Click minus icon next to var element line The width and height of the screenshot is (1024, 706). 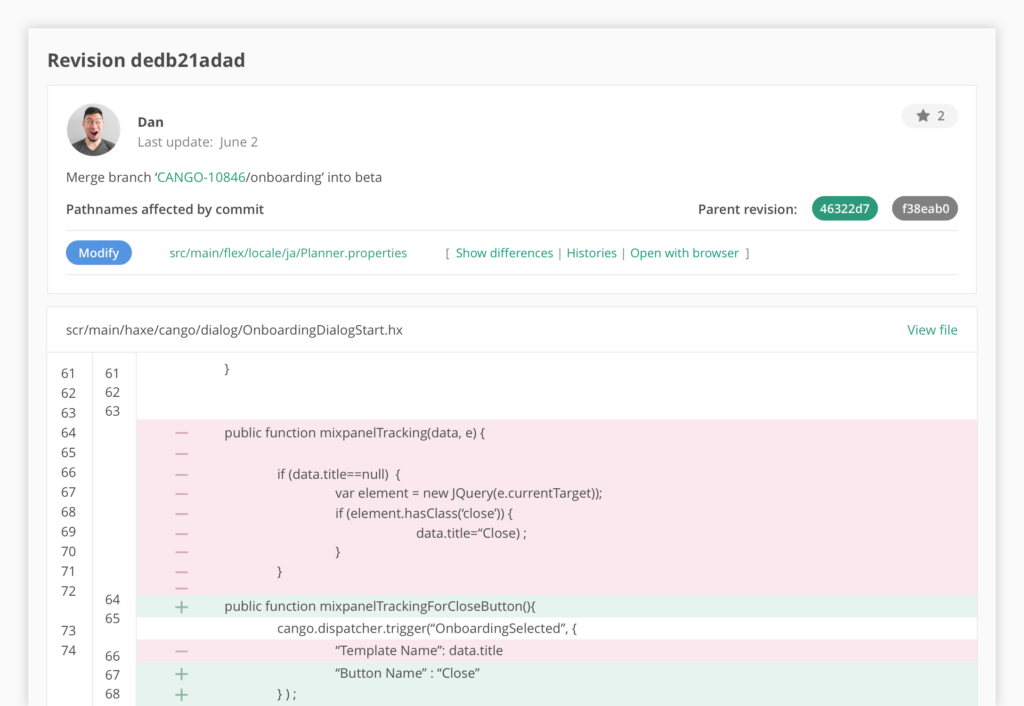click(181, 493)
